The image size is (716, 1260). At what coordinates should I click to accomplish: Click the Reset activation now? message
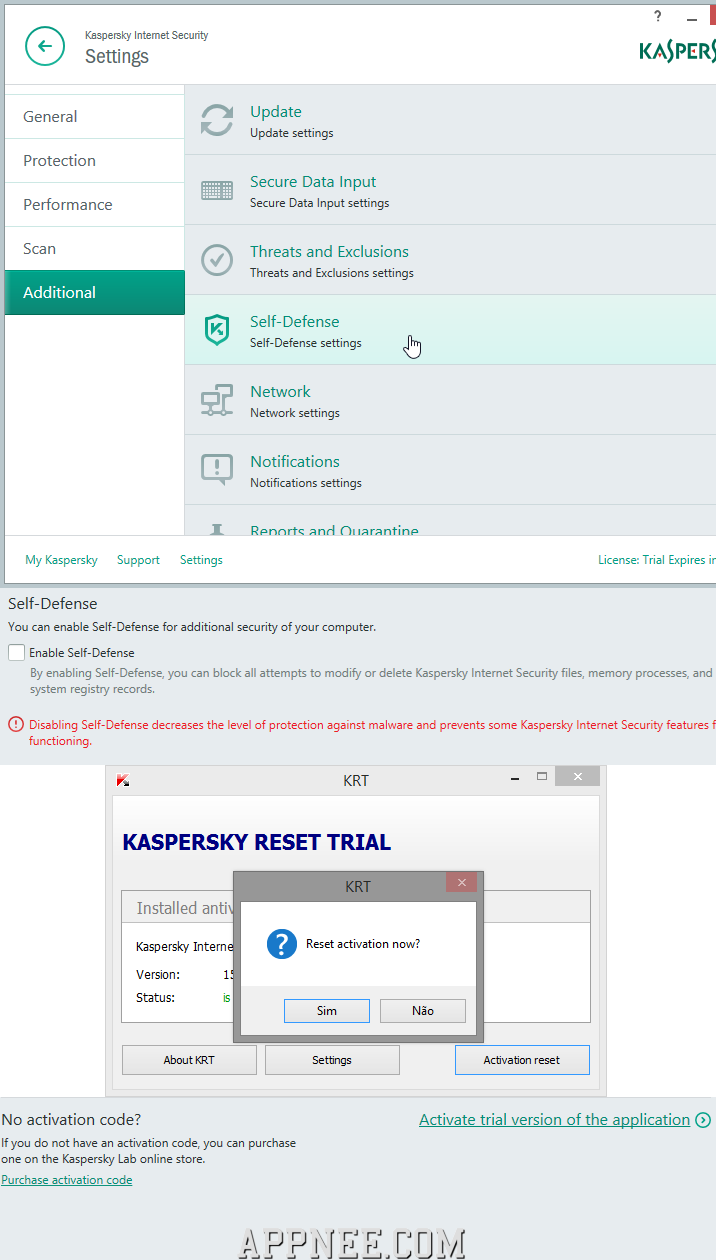(x=363, y=944)
